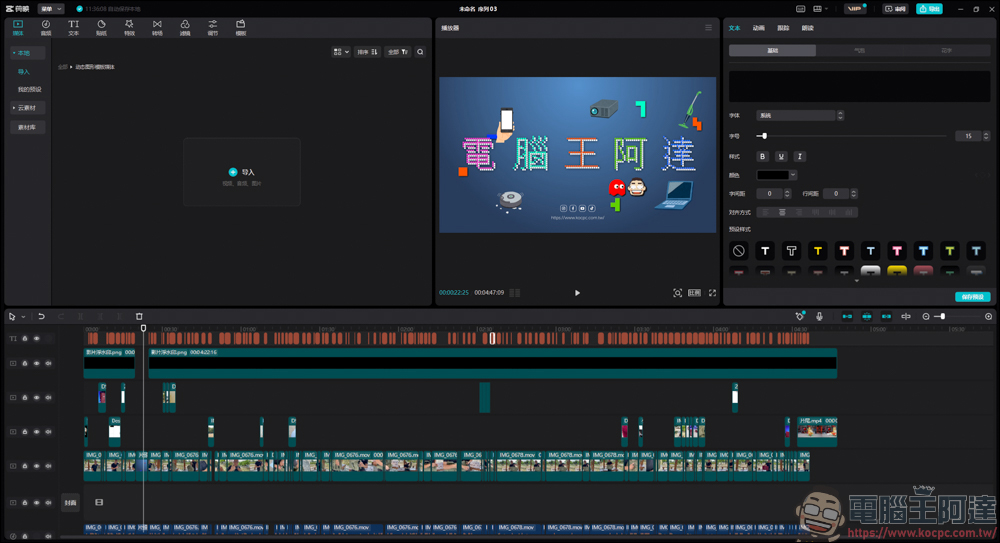Click the 导出 export button
This screenshot has height=543, width=1000.
(x=929, y=9)
